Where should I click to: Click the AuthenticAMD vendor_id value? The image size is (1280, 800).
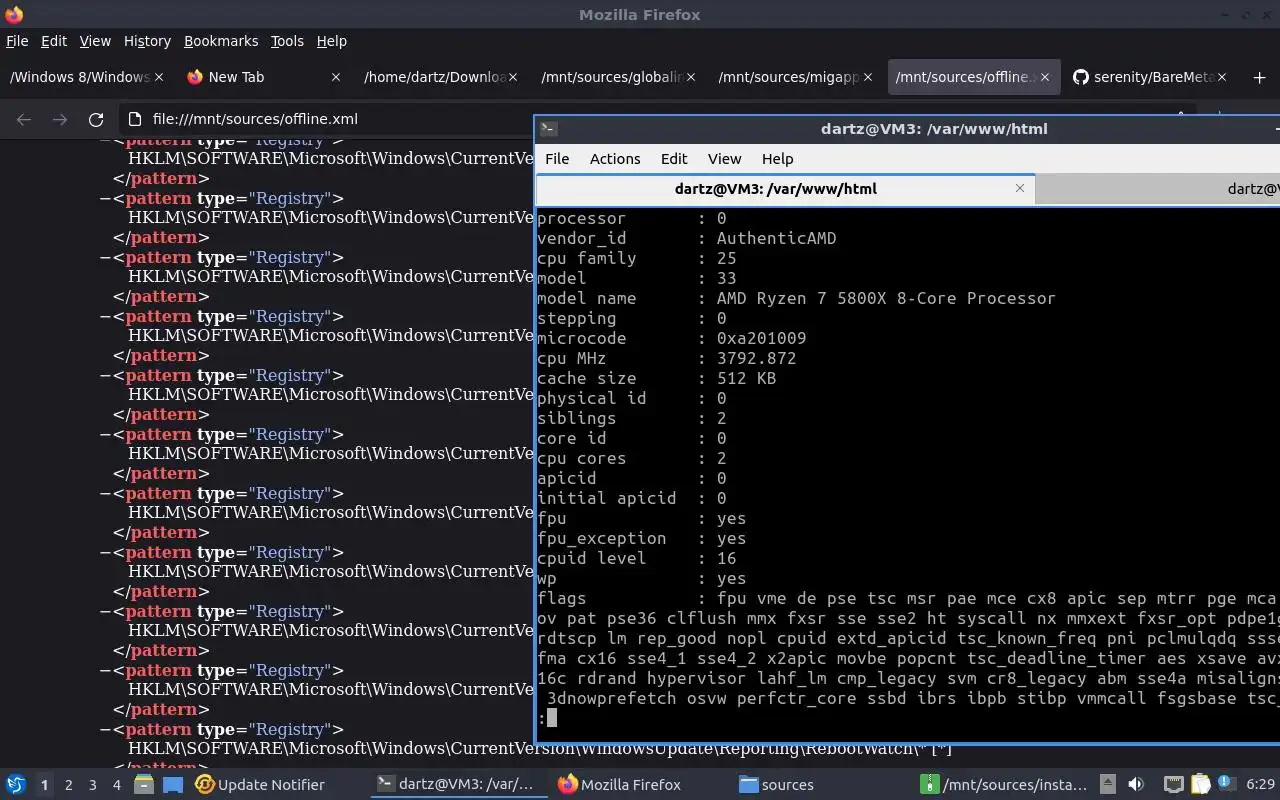776,238
